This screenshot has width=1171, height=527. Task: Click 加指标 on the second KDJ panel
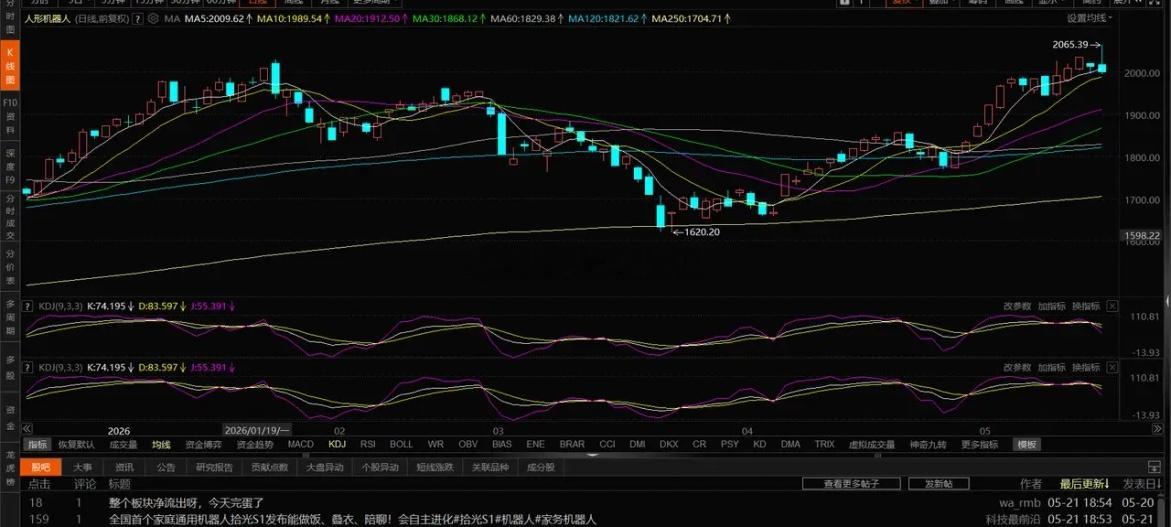tap(1052, 367)
